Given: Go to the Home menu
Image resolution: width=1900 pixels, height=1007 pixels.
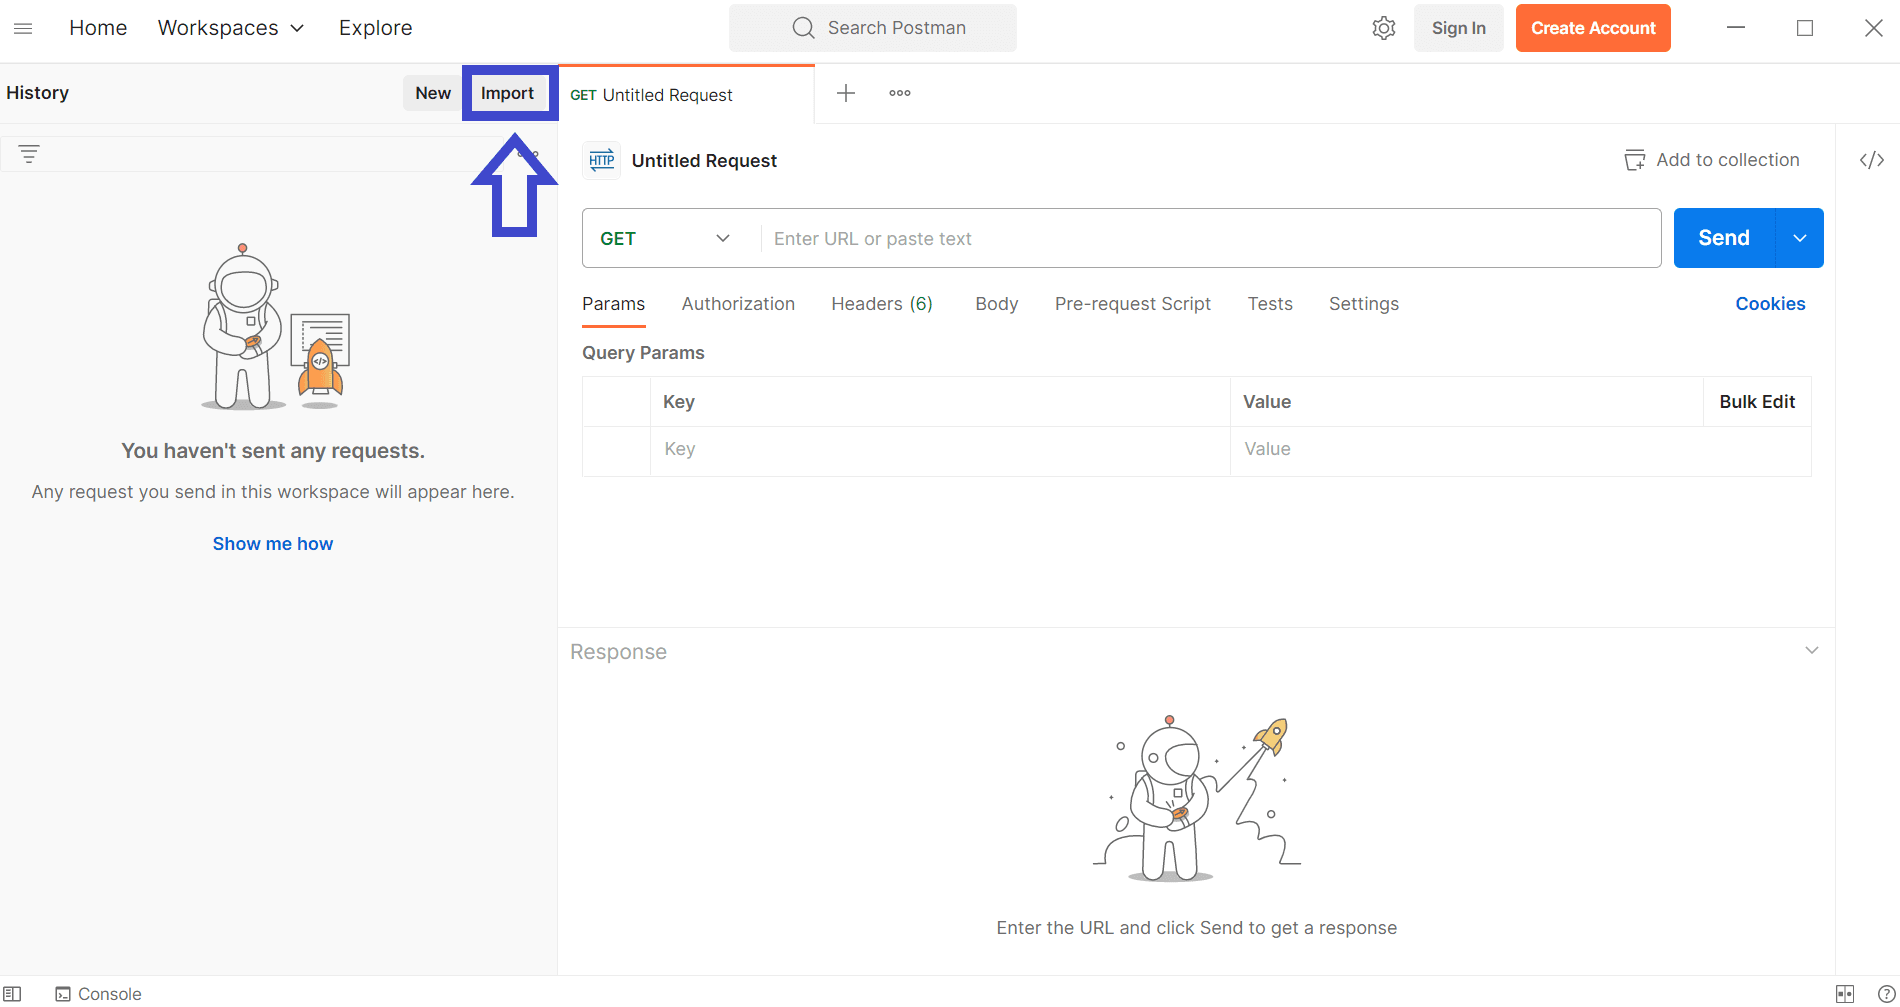Looking at the screenshot, I should pyautogui.click(x=98, y=28).
